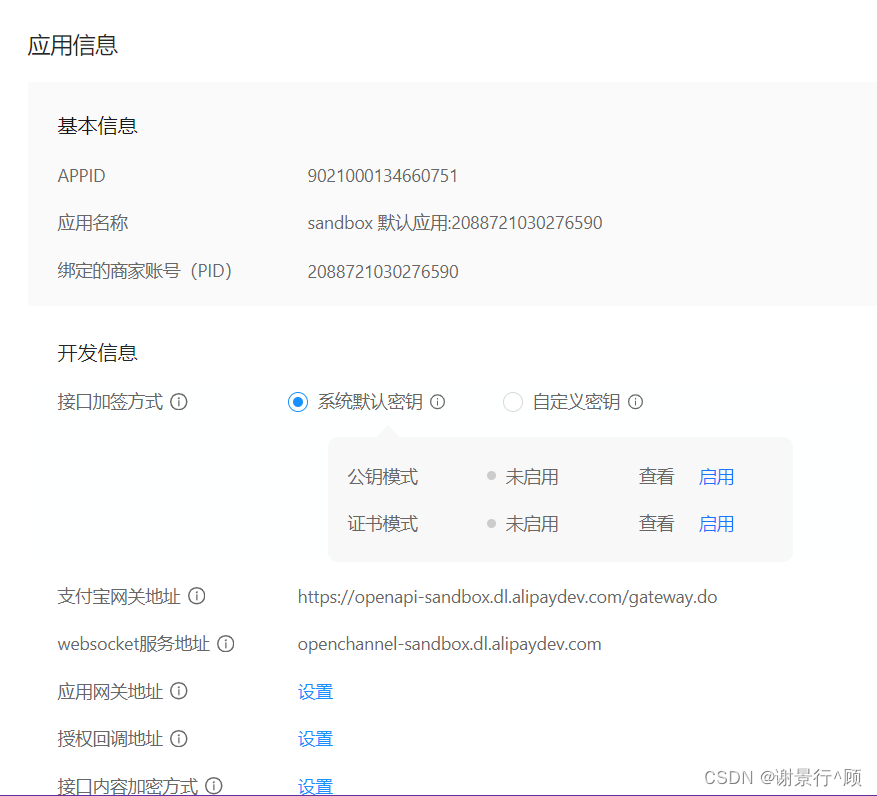Click info icon beside 接口加签方式

pyautogui.click(x=178, y=402)
